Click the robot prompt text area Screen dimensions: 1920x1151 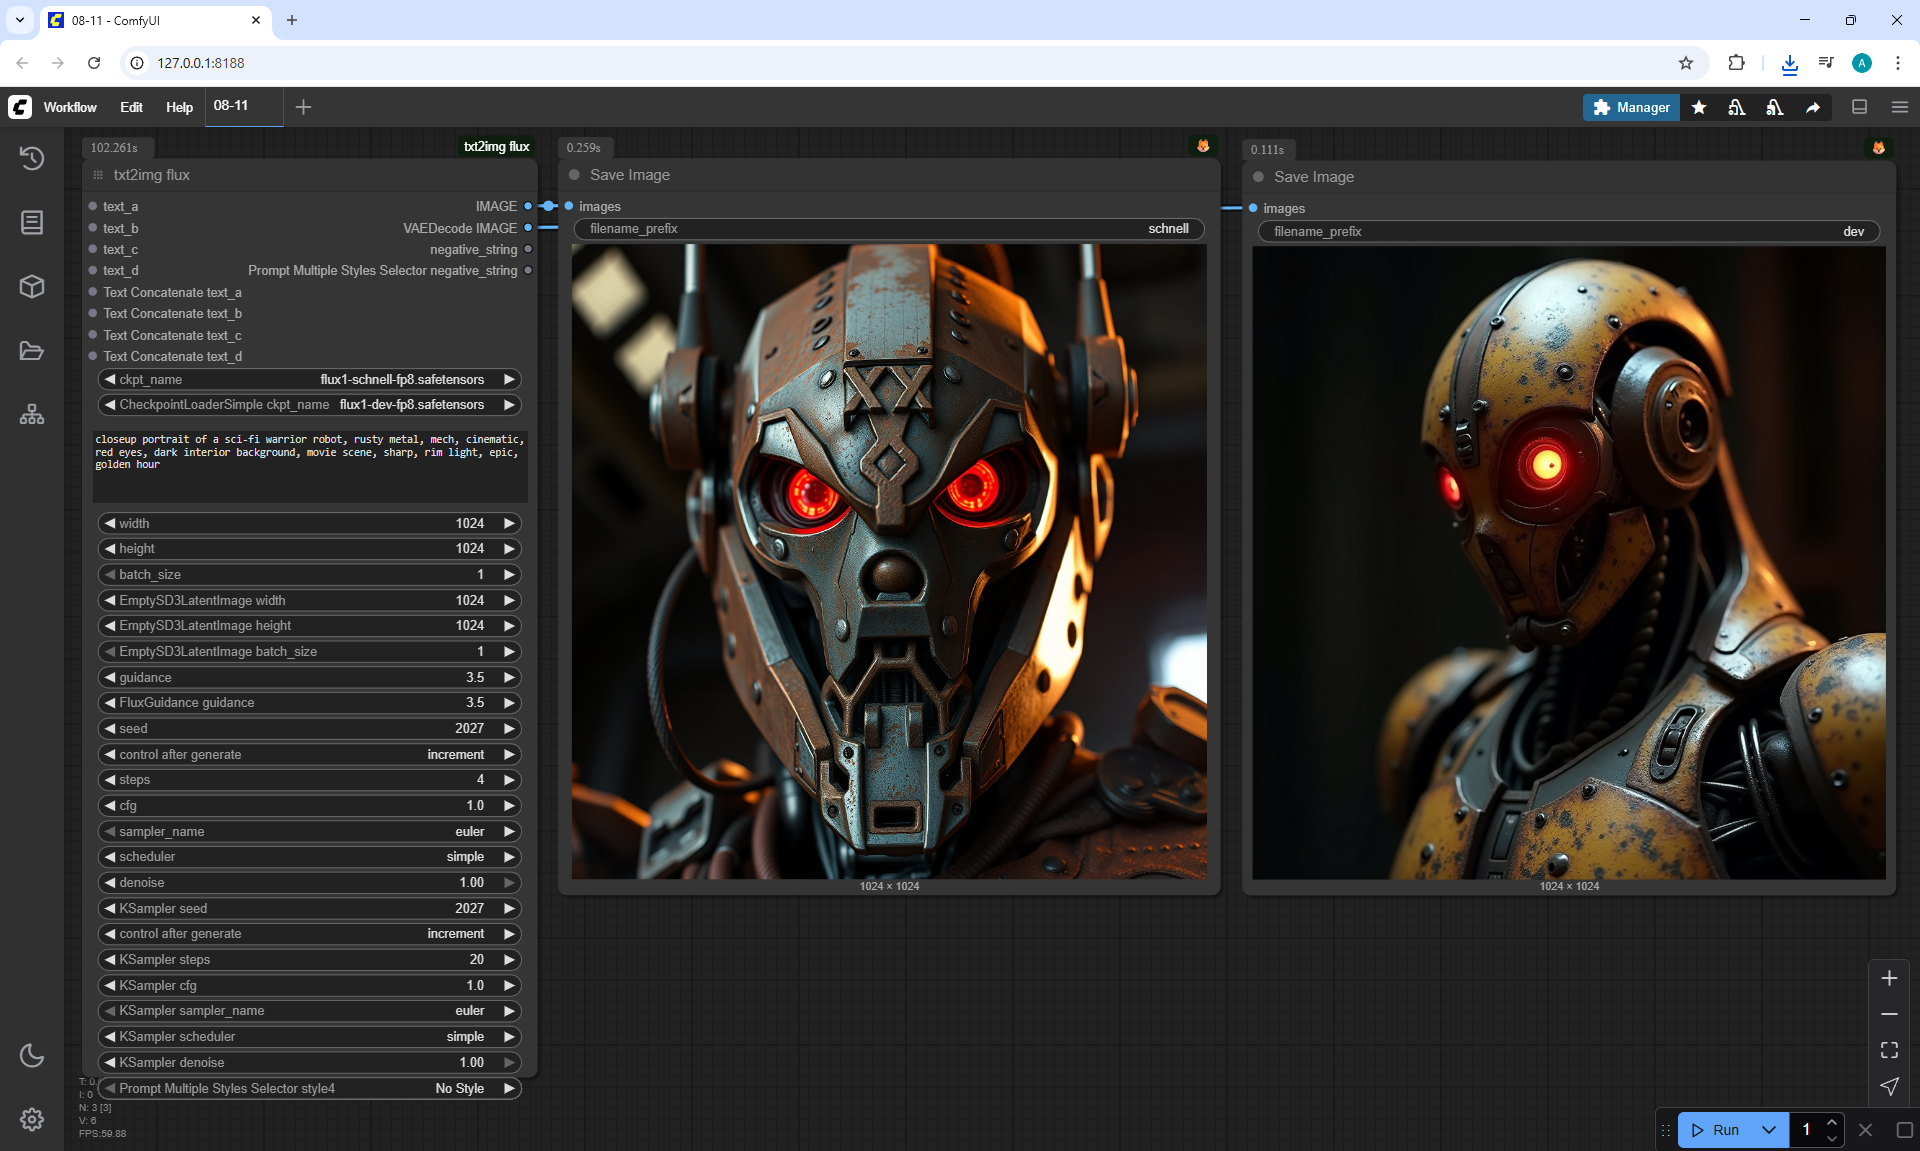[310, 465]
